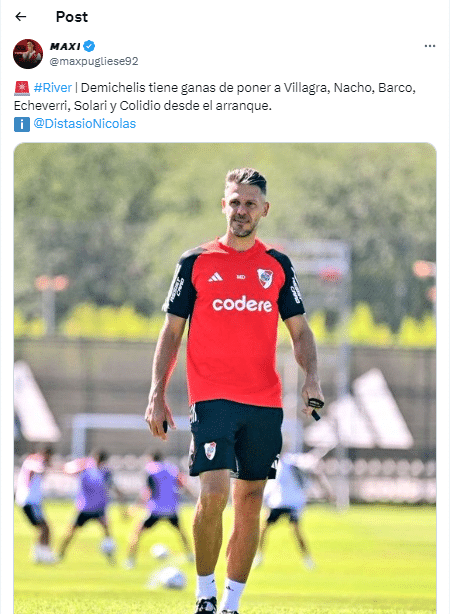Go back using the left arrow icon
The height and width of the screenshot is (614, 450).
point(20,16)
